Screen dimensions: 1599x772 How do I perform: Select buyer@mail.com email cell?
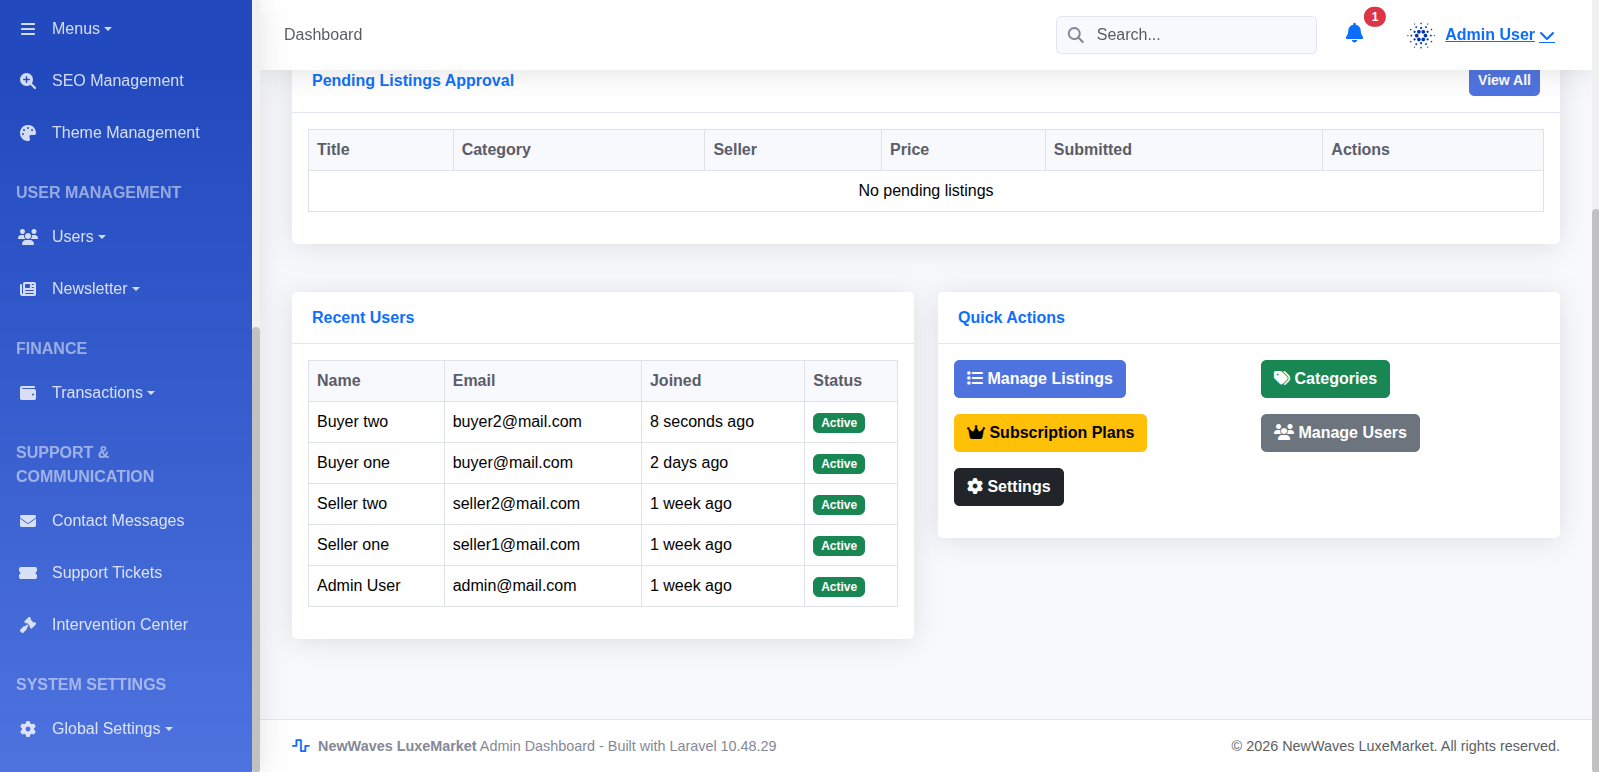(543, 463)
